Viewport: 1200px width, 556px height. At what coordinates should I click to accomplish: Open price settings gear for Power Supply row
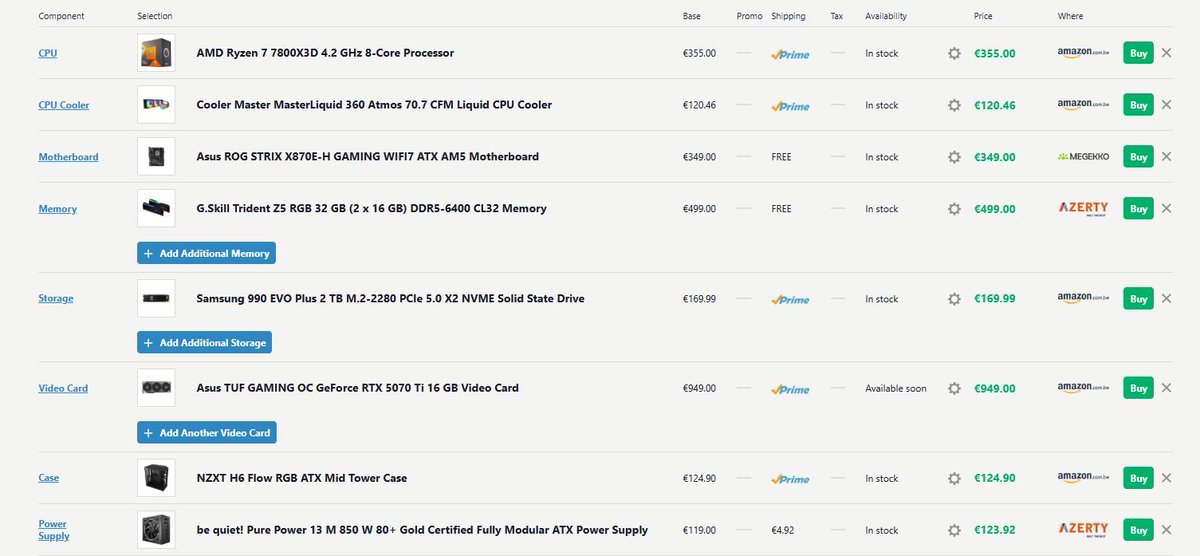[x=954, y=530]
